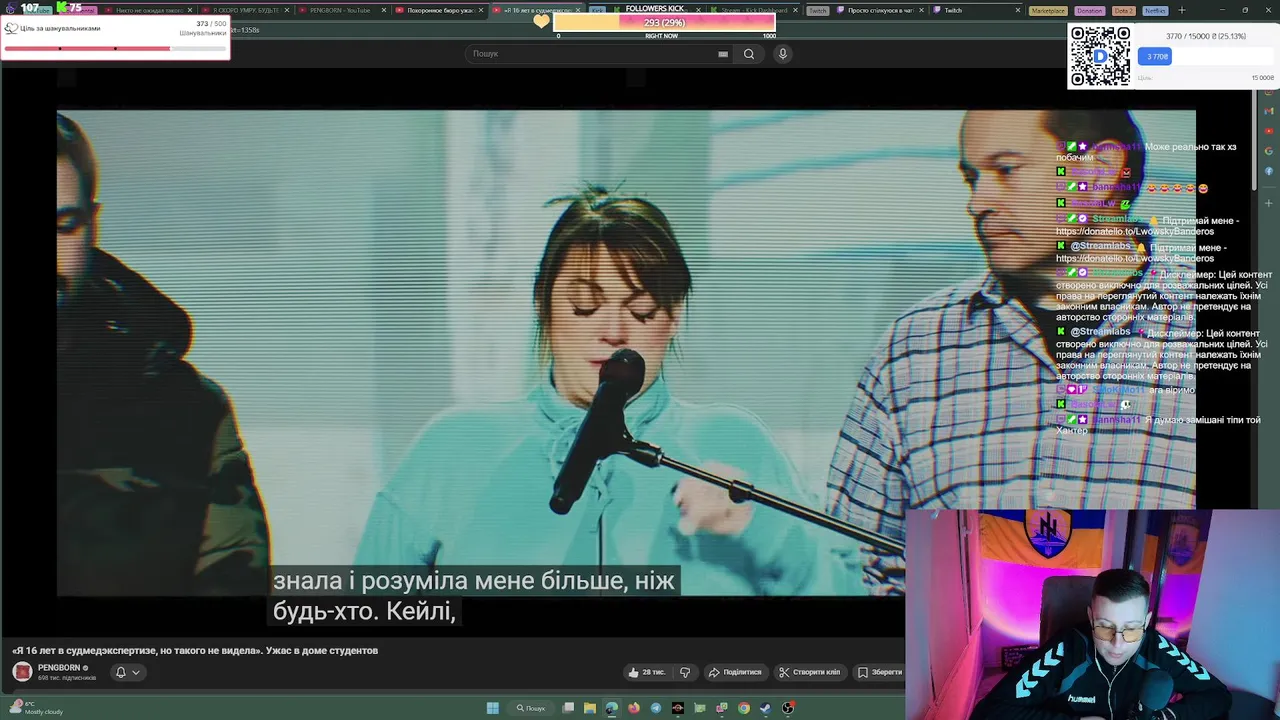This screenshot has height=720, width=1280.
Task: Open the on-screen keyboard icon in search box
Action: [723, 54]
